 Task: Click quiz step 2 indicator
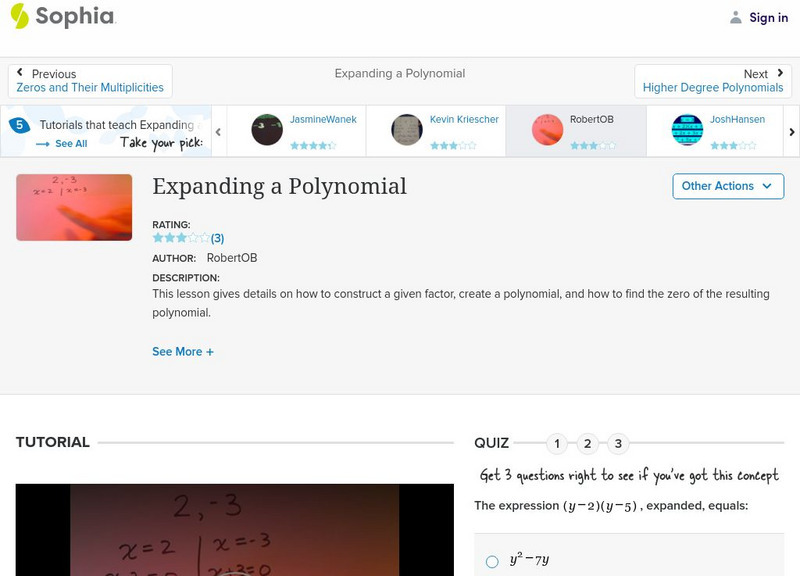(x=586, y=441)
